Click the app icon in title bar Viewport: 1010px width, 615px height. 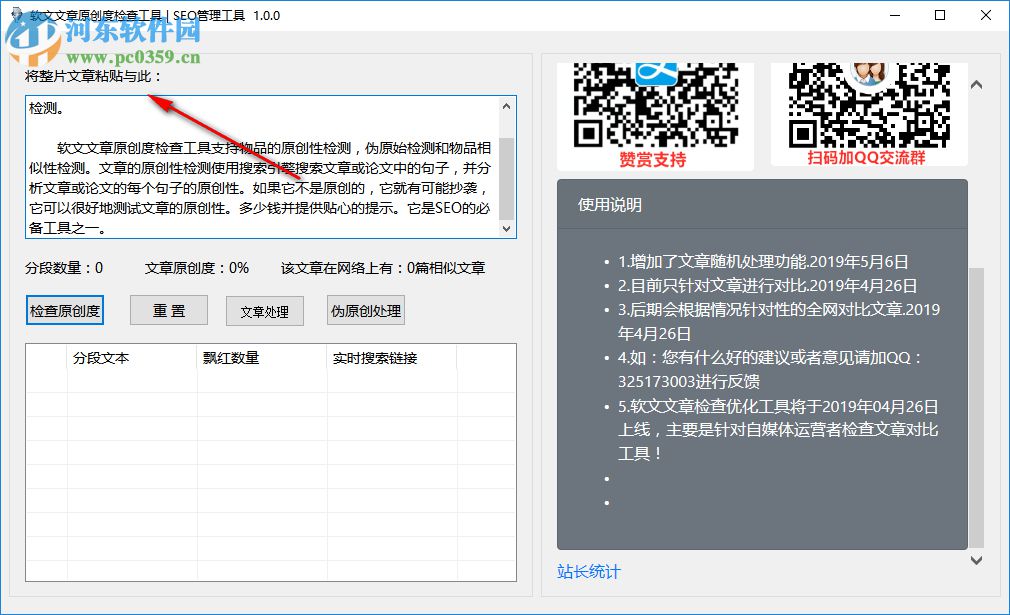tap(17, 15)
